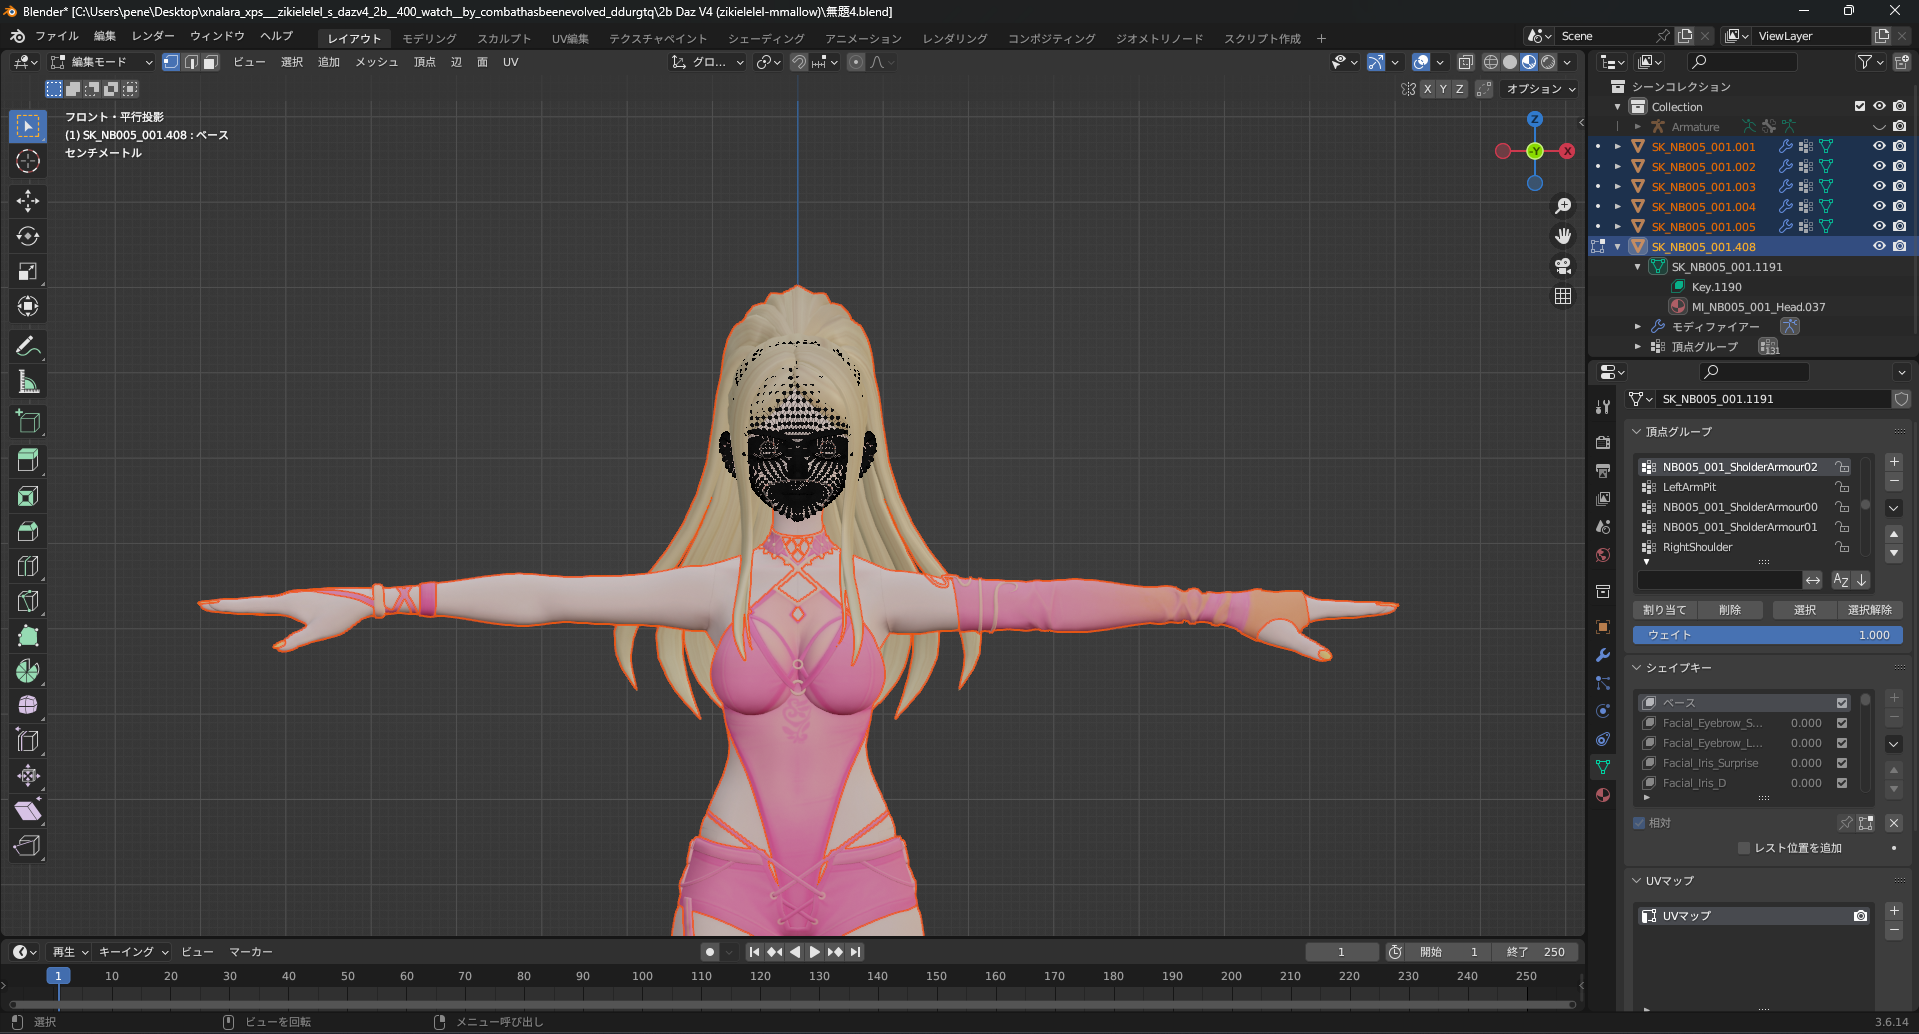
Task: Switch to vertex select mode
Action: coord(171,62)
